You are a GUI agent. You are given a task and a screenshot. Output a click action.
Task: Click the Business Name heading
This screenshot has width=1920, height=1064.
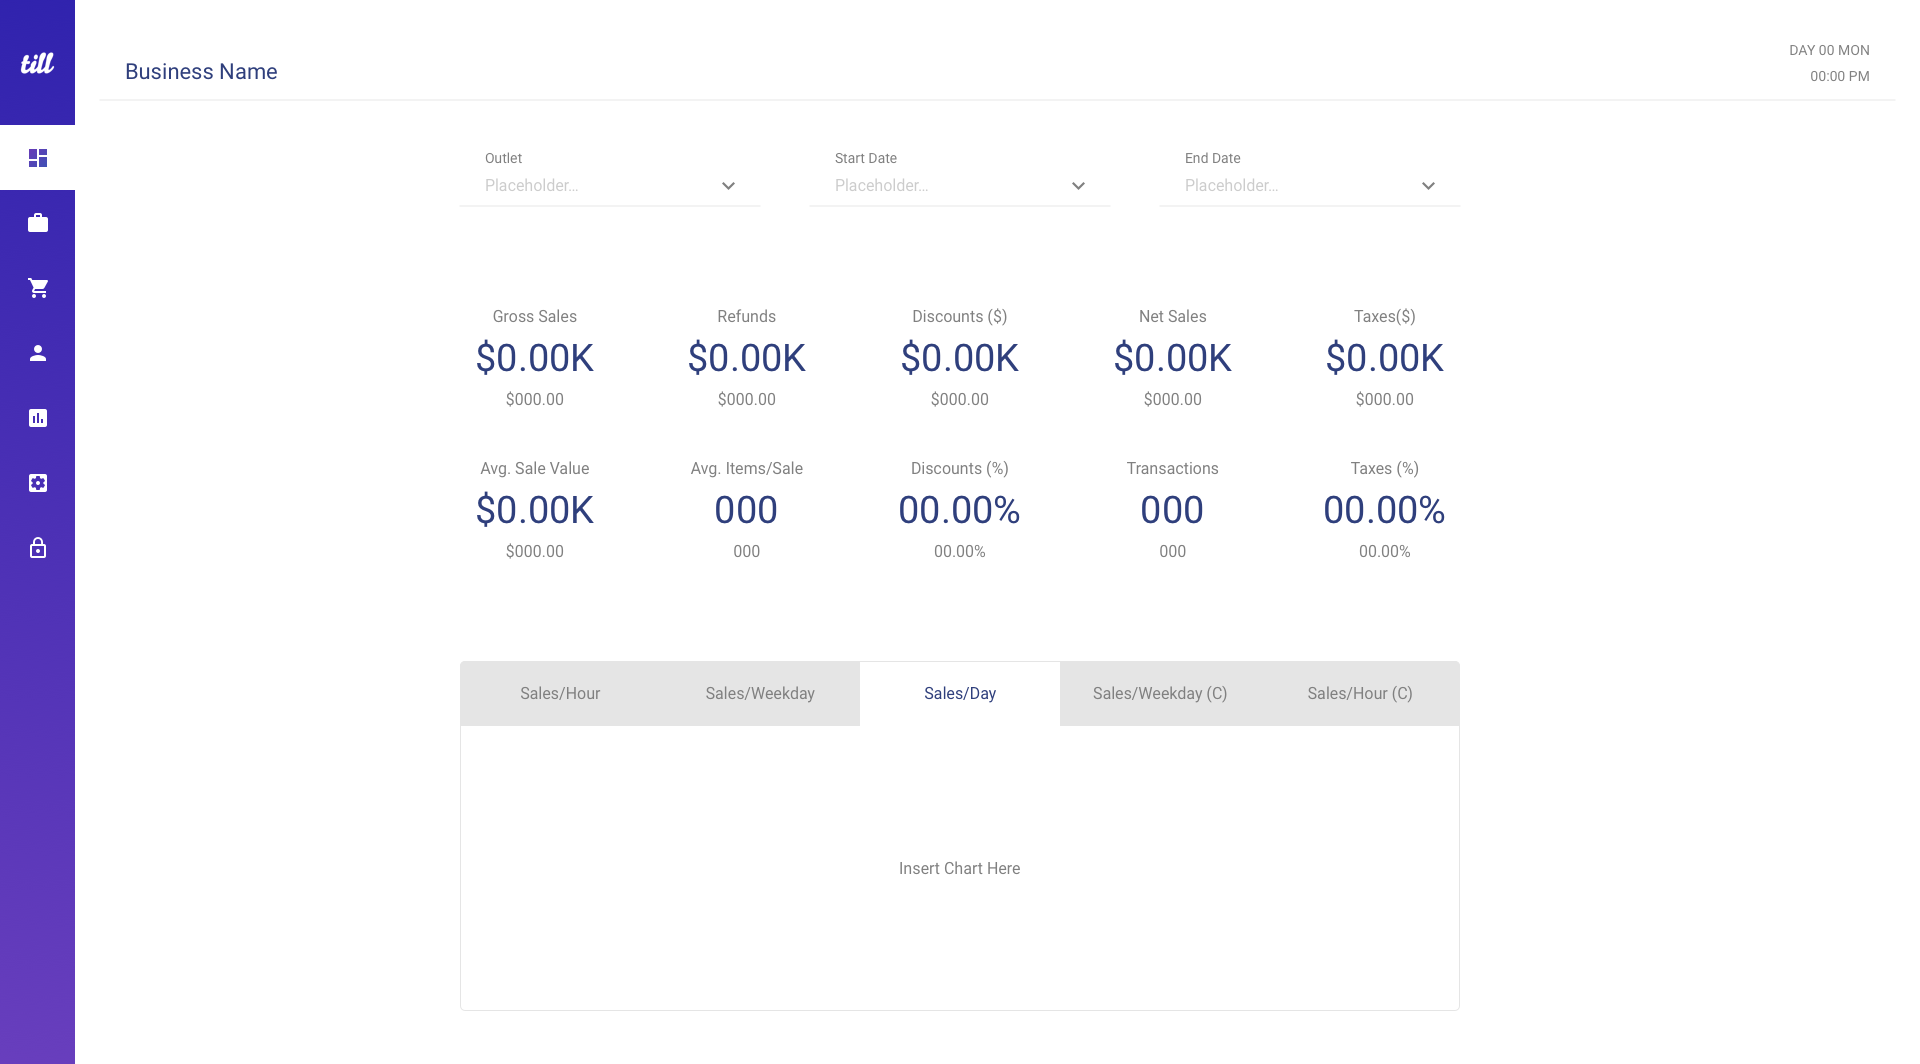click(x=201, y=72)
